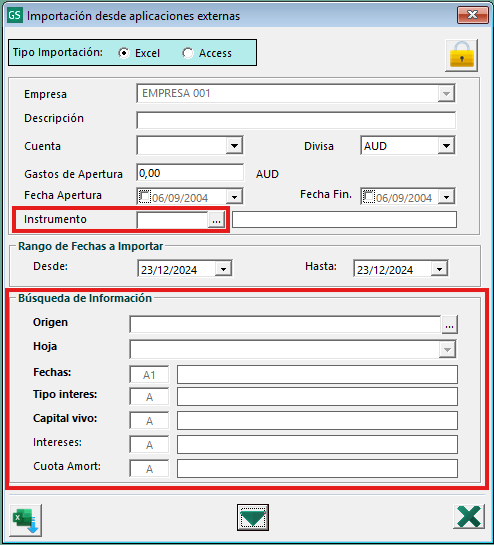Enable the Fecha Apertura checkbox
The height and width of the screenshot is (545, 494).
coord(144,196)
